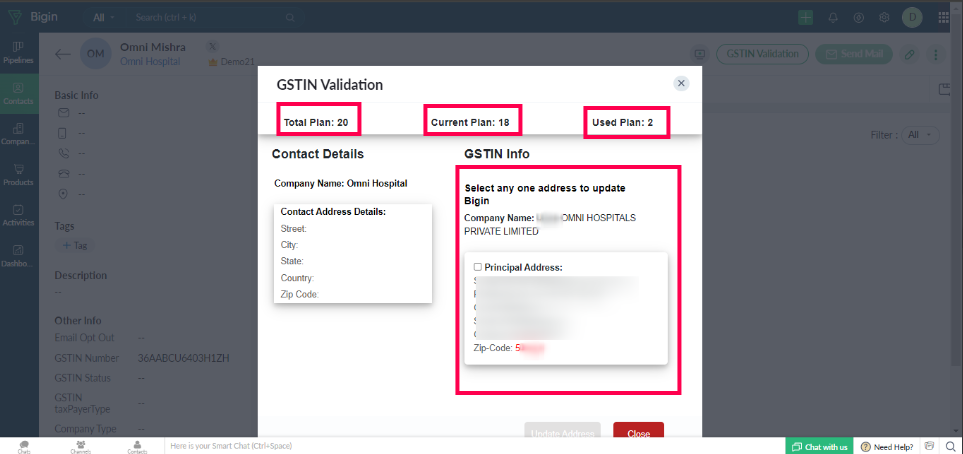This screenshot has height=454, width=963.
Task: Click the Current Plan: 18 text
Action: 470,122
